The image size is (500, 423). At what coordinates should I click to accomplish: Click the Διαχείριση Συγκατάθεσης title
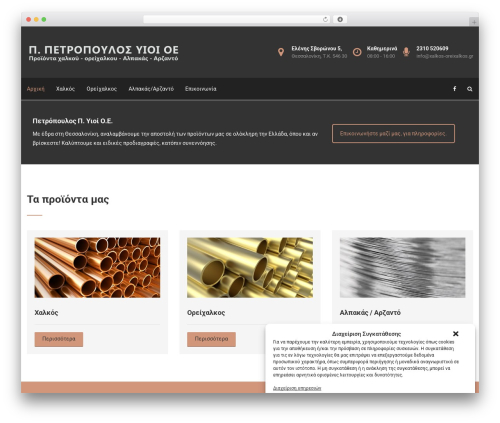(366, 334)
